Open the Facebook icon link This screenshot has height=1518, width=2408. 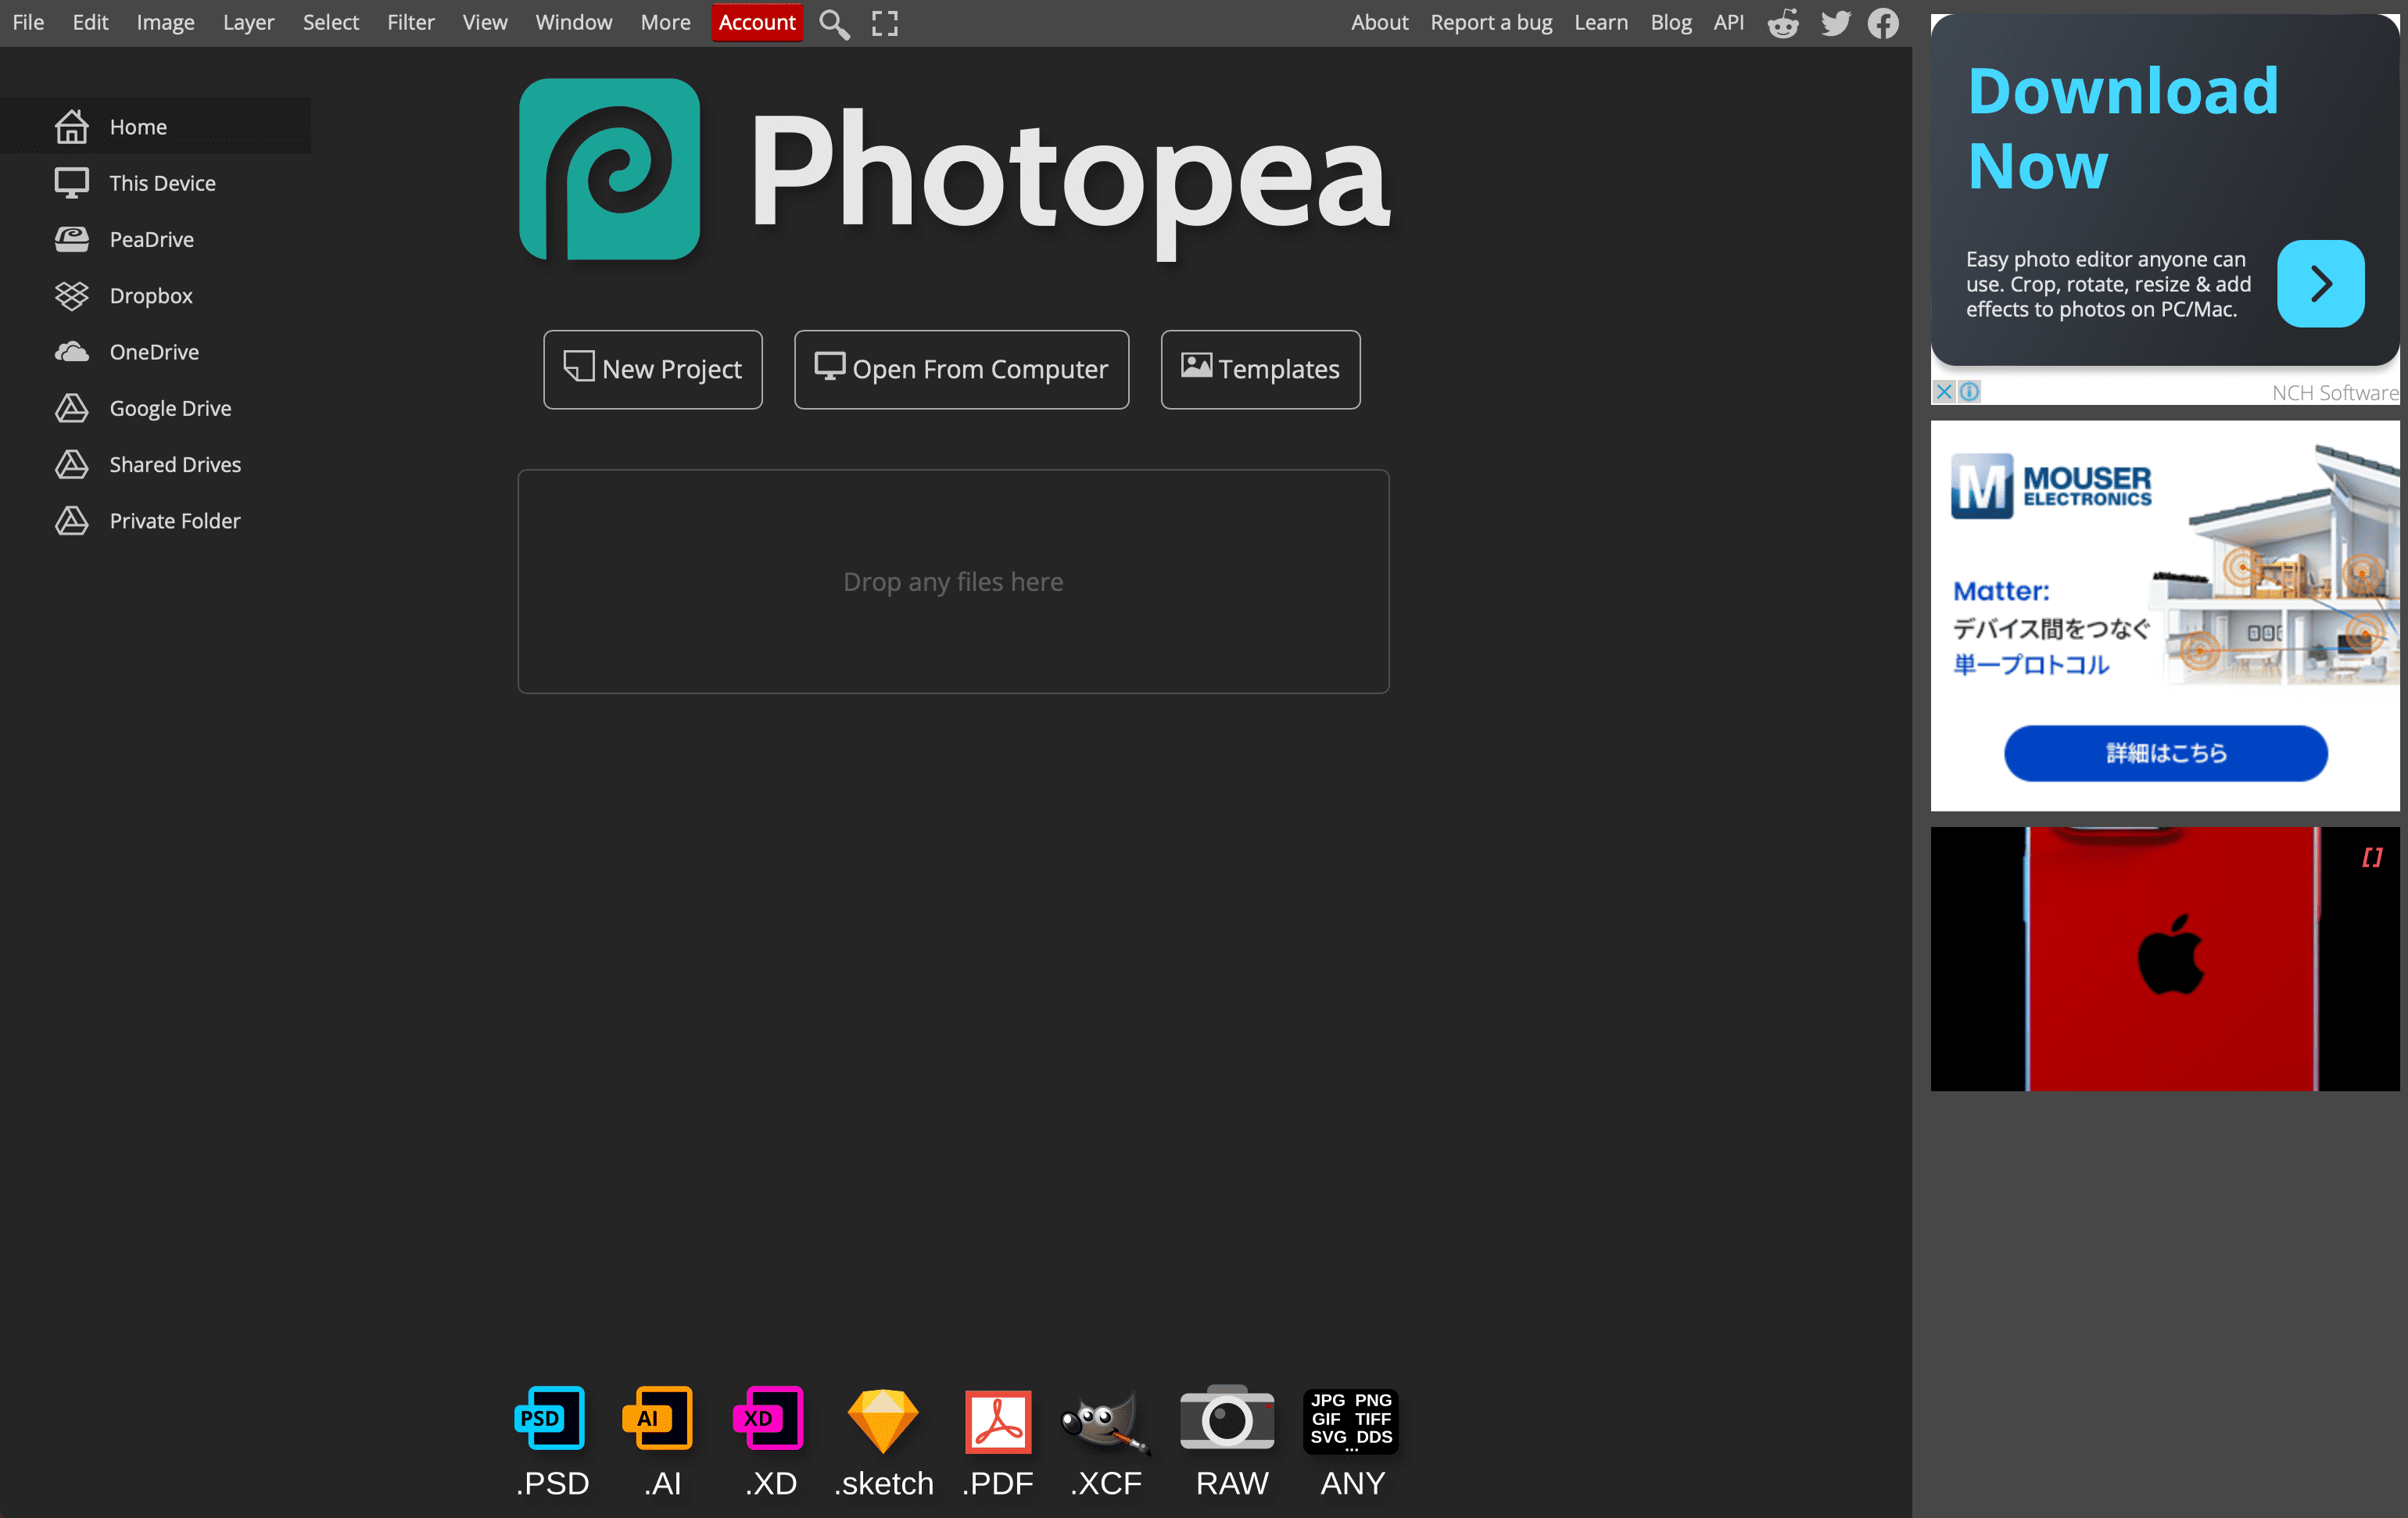click(1884, 23)
